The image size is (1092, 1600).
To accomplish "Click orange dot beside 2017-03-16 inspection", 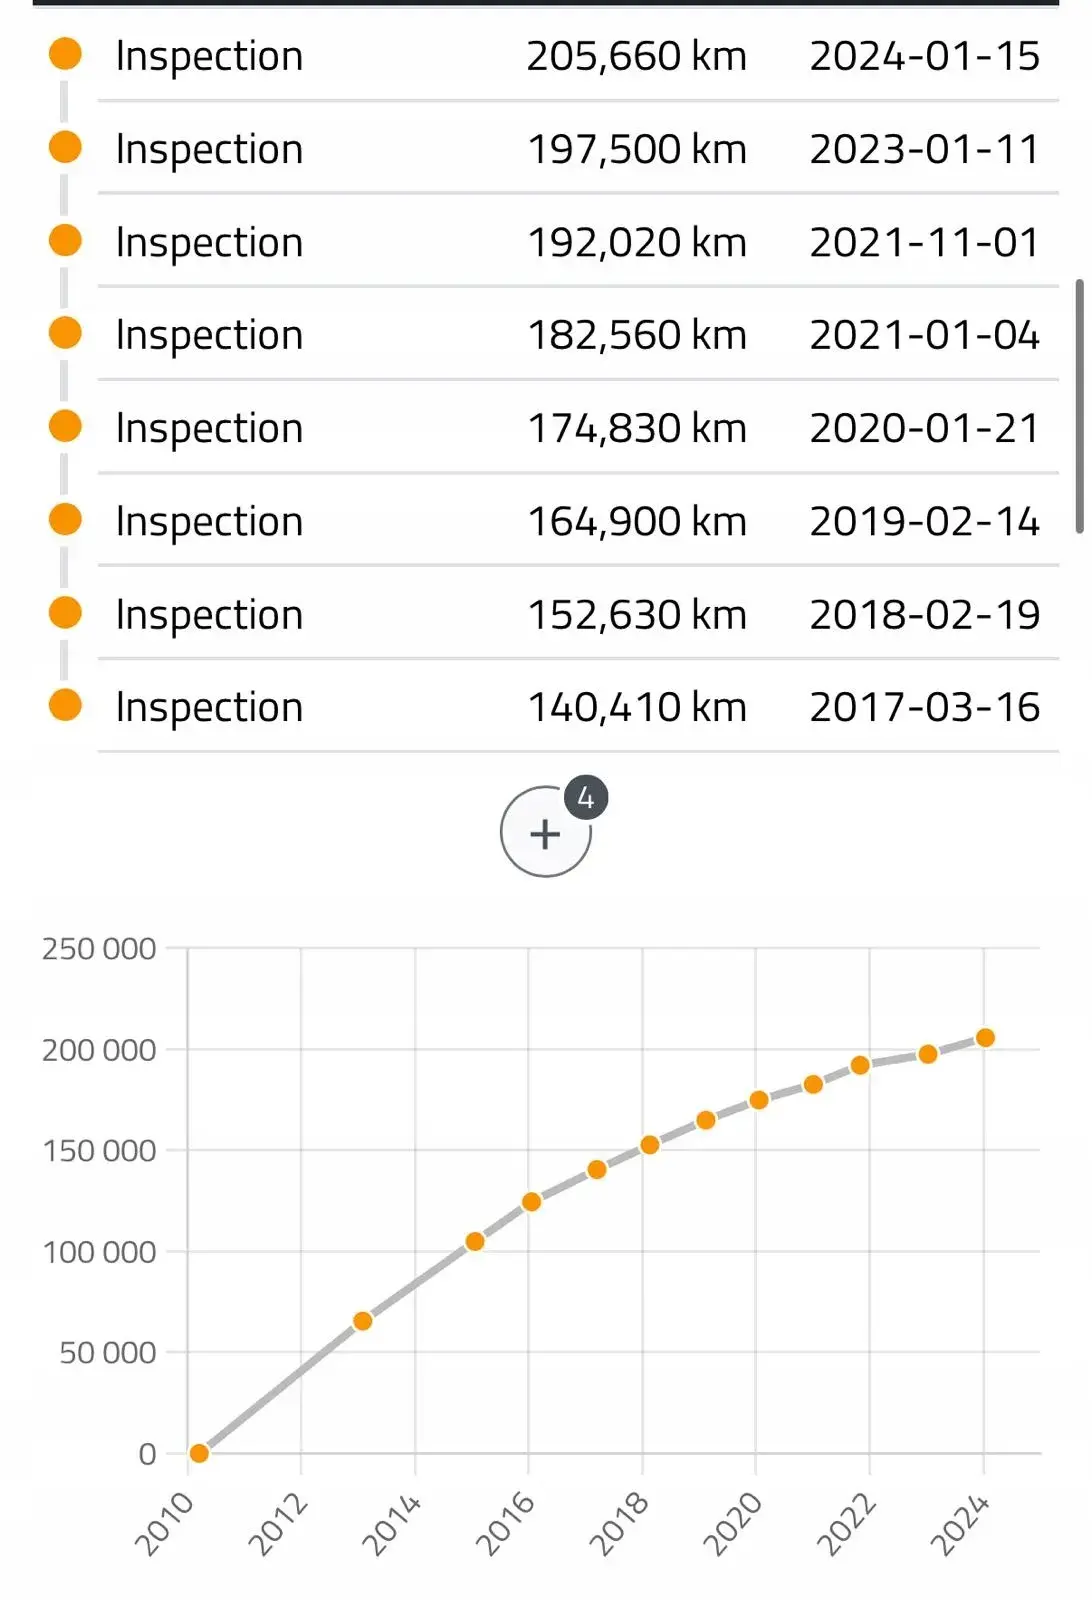I will [66, 705].
